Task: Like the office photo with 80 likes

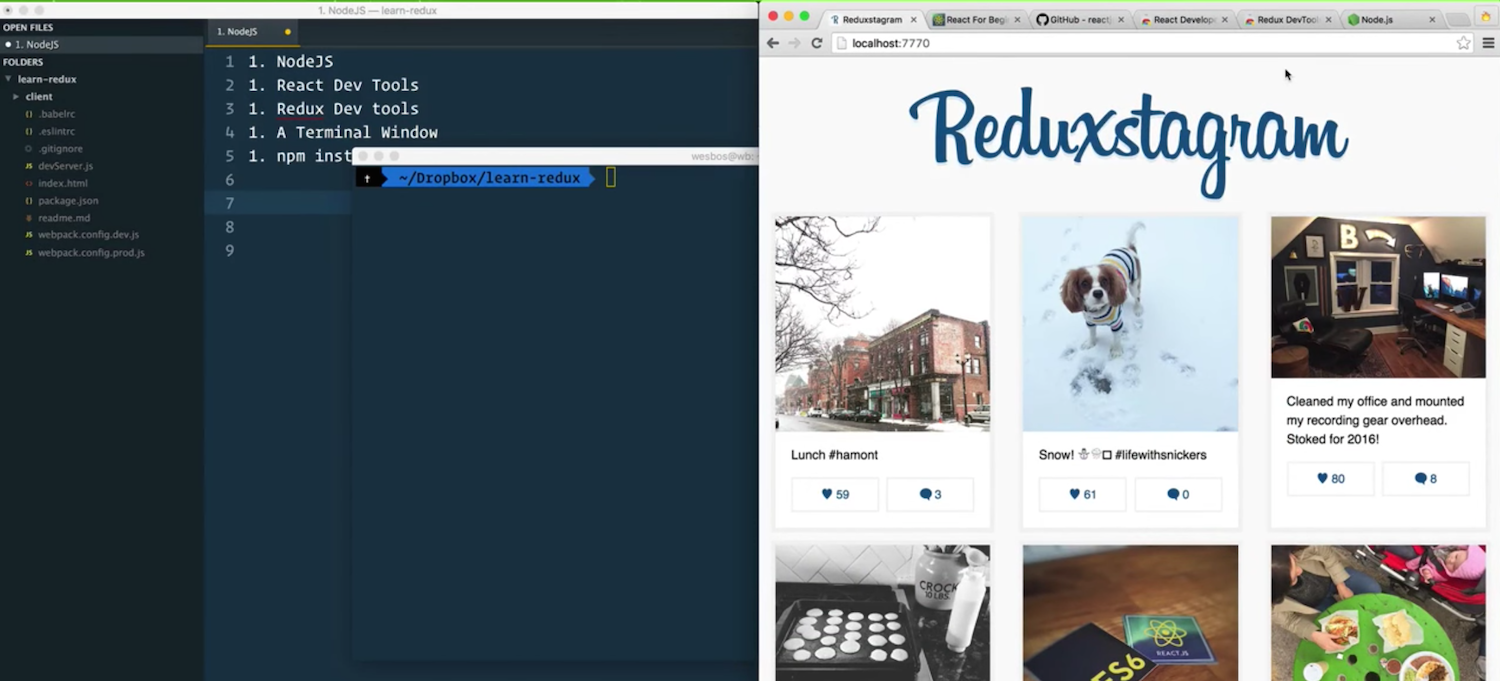Action: click(x=1331, y=478)
